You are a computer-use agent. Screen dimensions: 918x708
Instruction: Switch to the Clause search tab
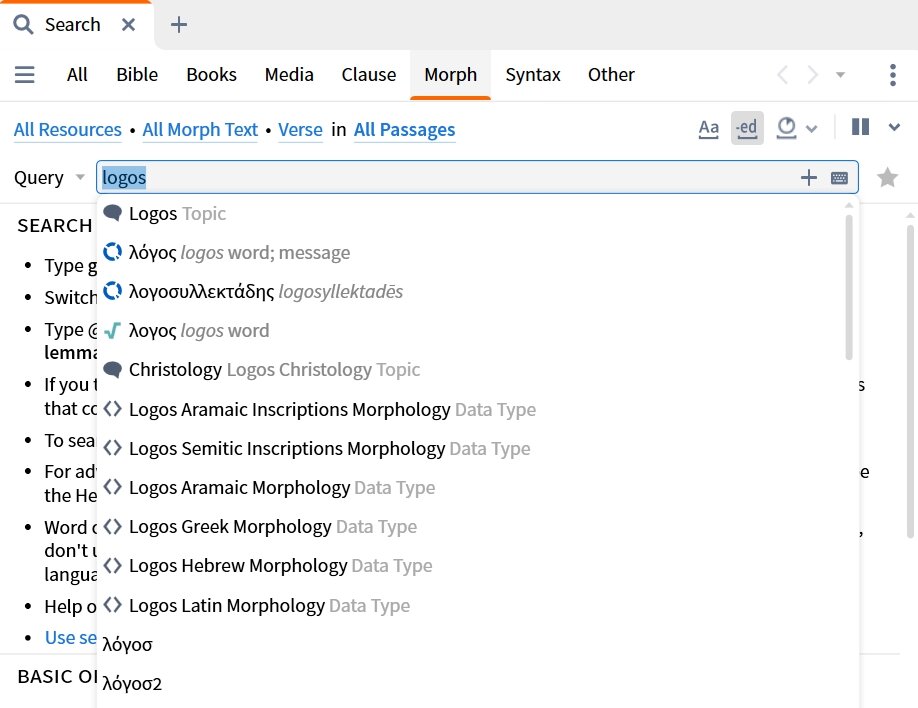[x=369, y=75]
